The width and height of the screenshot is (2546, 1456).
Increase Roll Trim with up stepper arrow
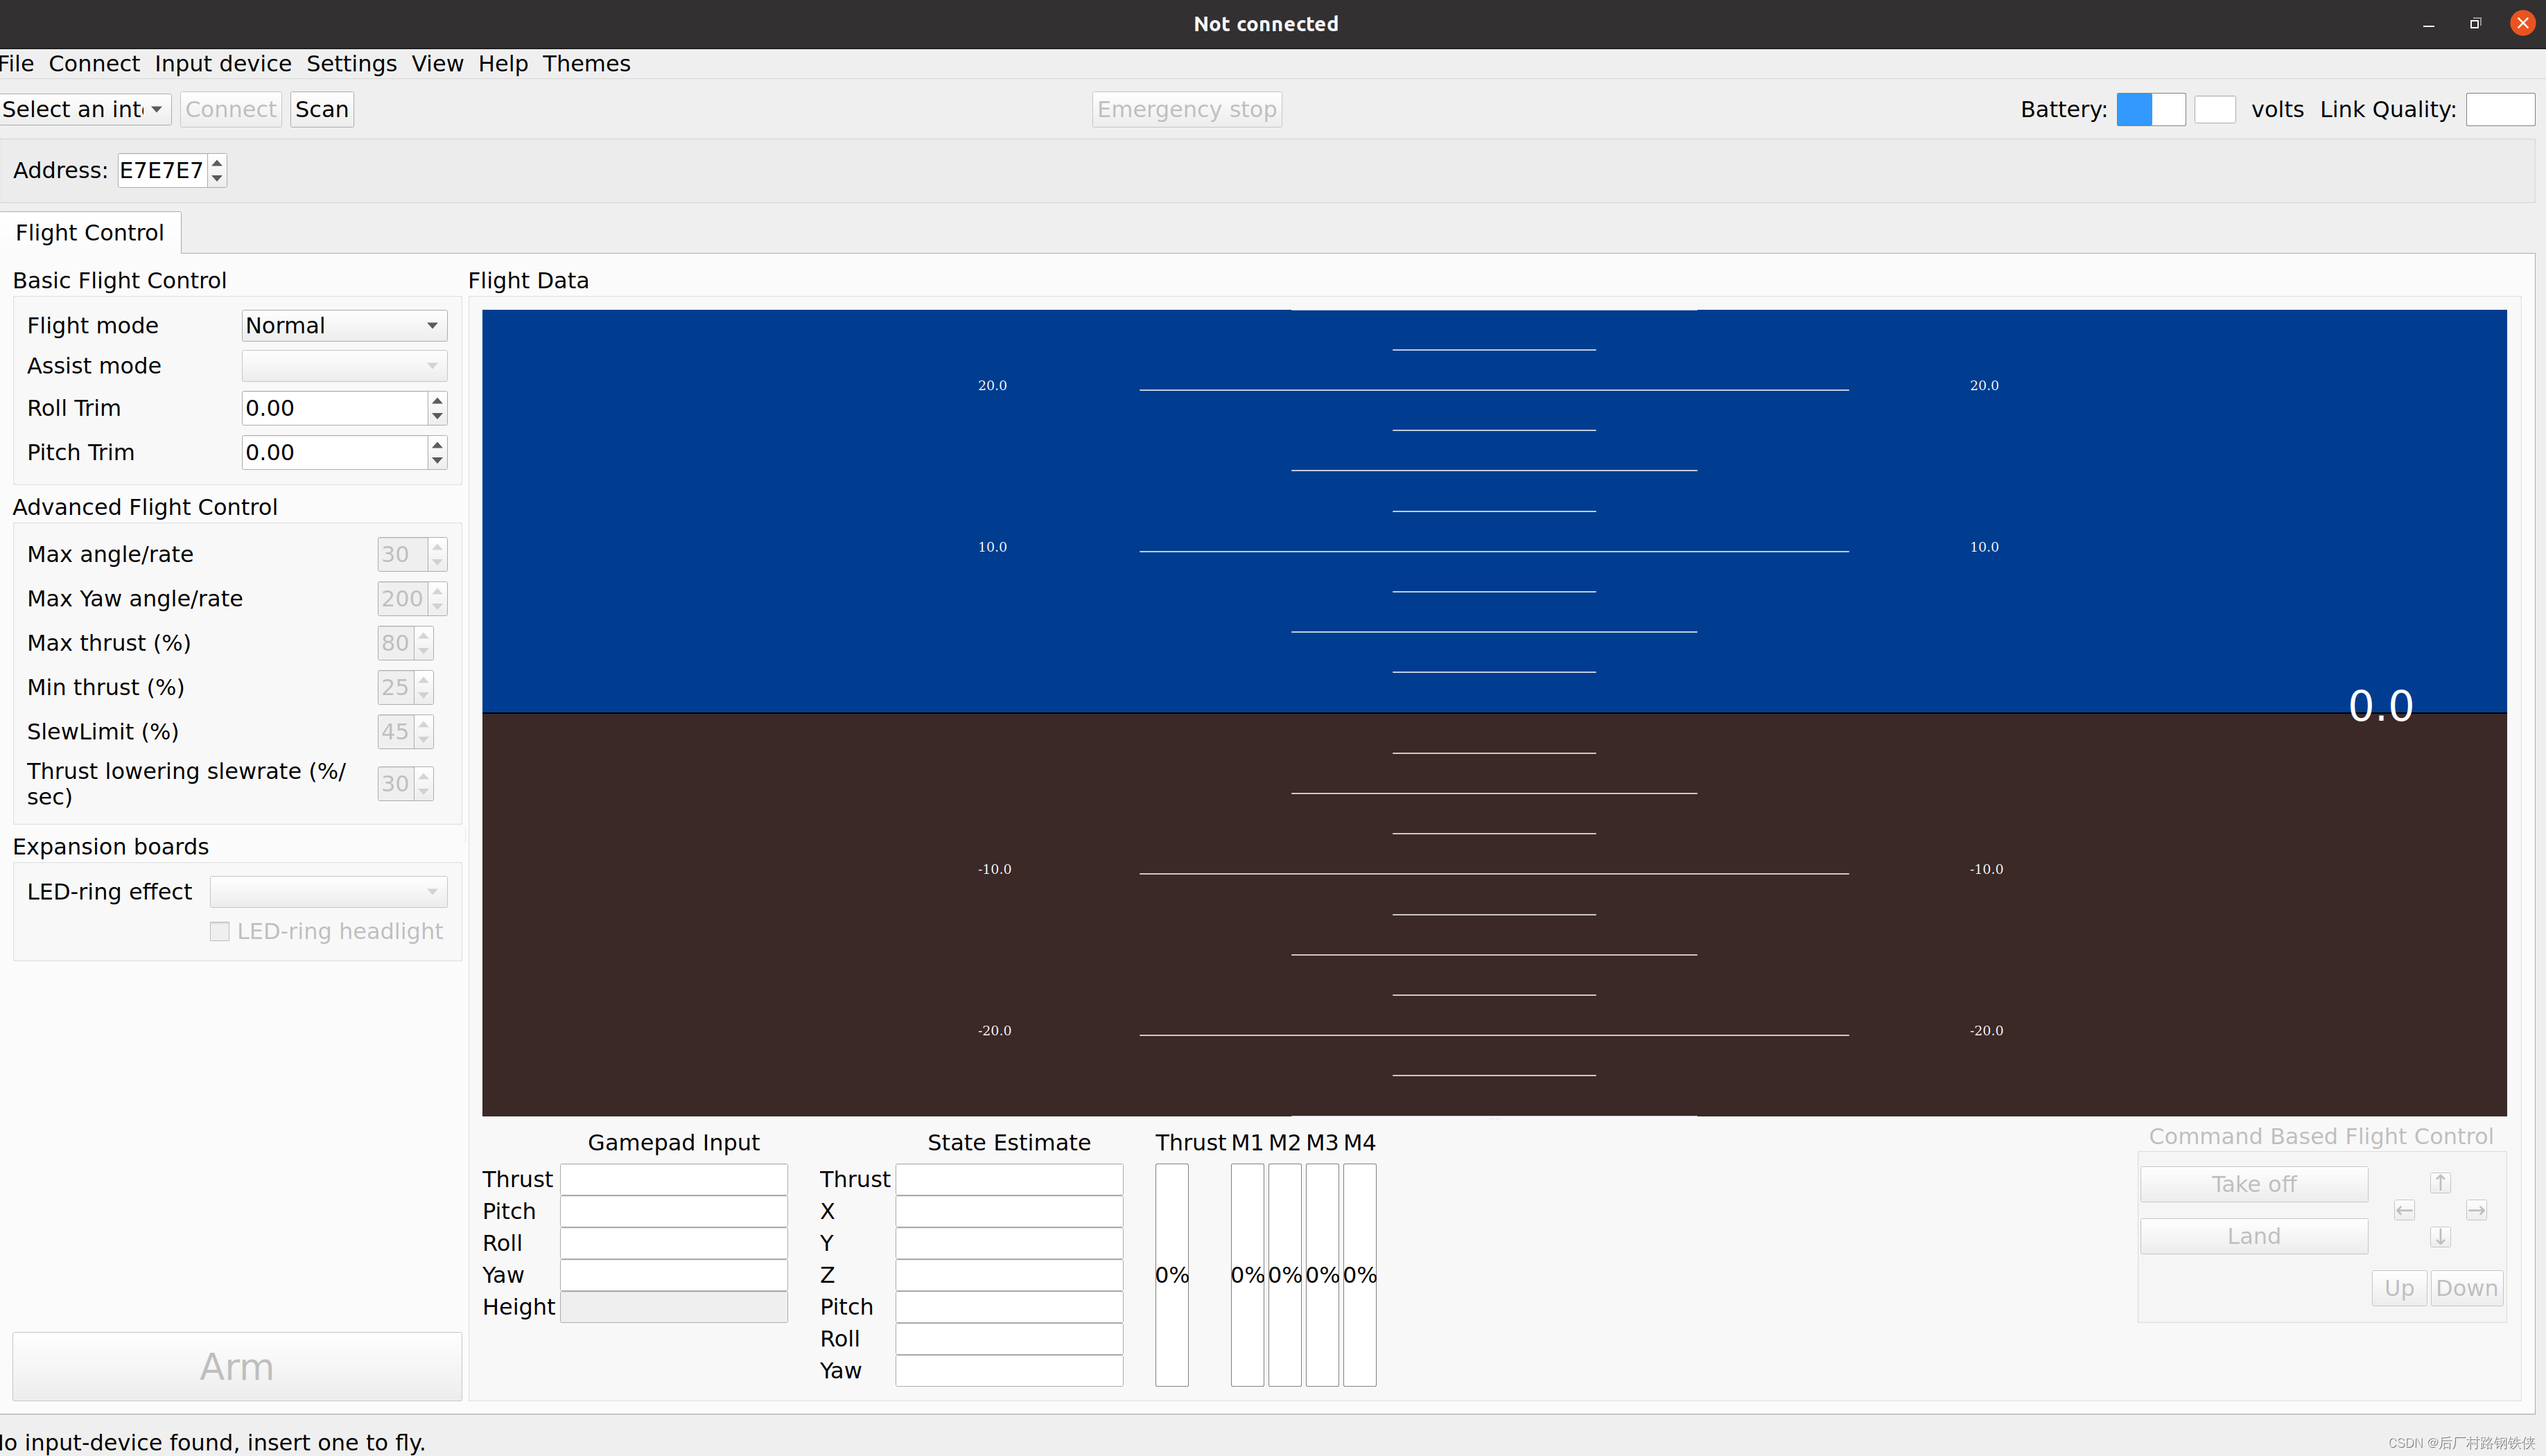pyautogui.click(x=437, y=400)
